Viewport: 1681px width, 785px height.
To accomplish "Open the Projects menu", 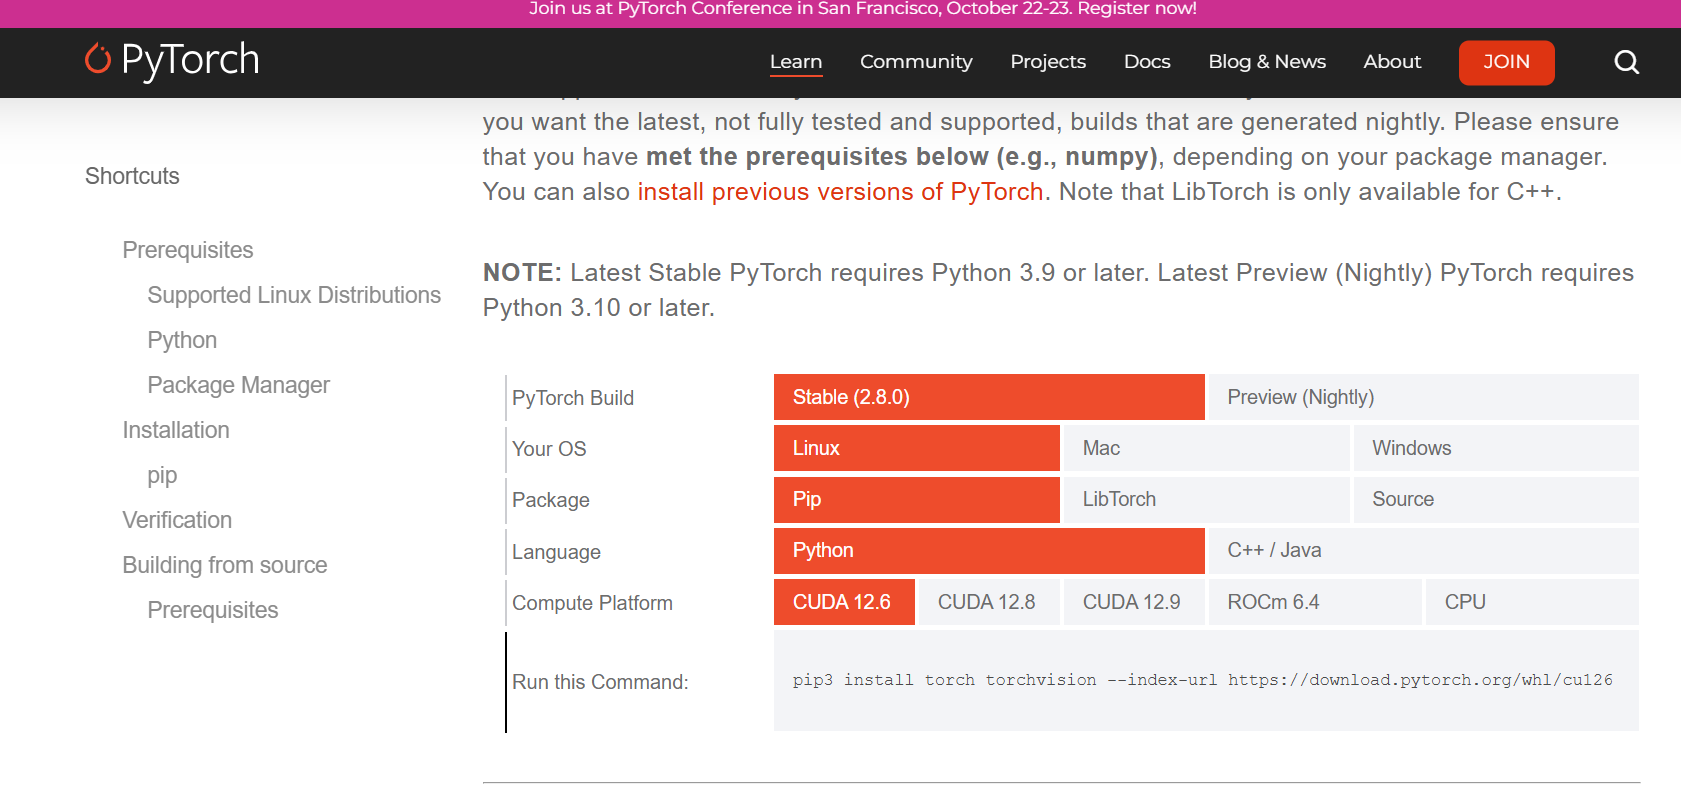I will pyautogui.click(x=1048, y=62).
